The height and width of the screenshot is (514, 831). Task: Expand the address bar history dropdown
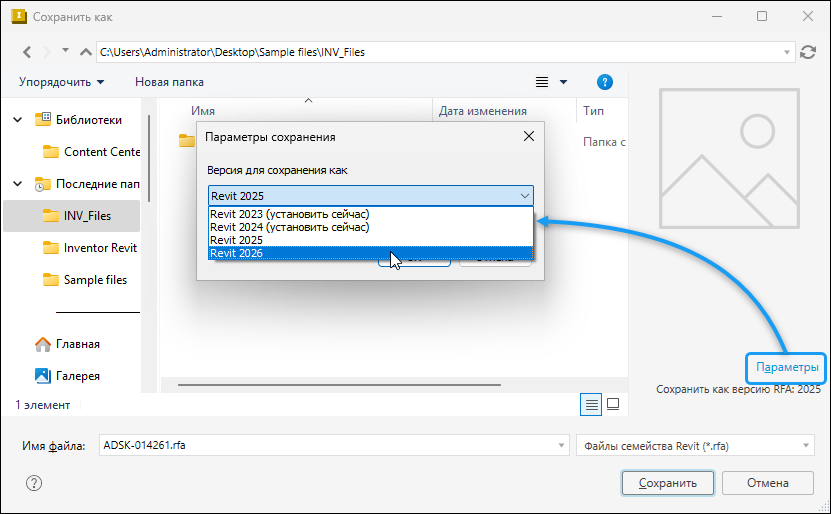pos(787,52)
